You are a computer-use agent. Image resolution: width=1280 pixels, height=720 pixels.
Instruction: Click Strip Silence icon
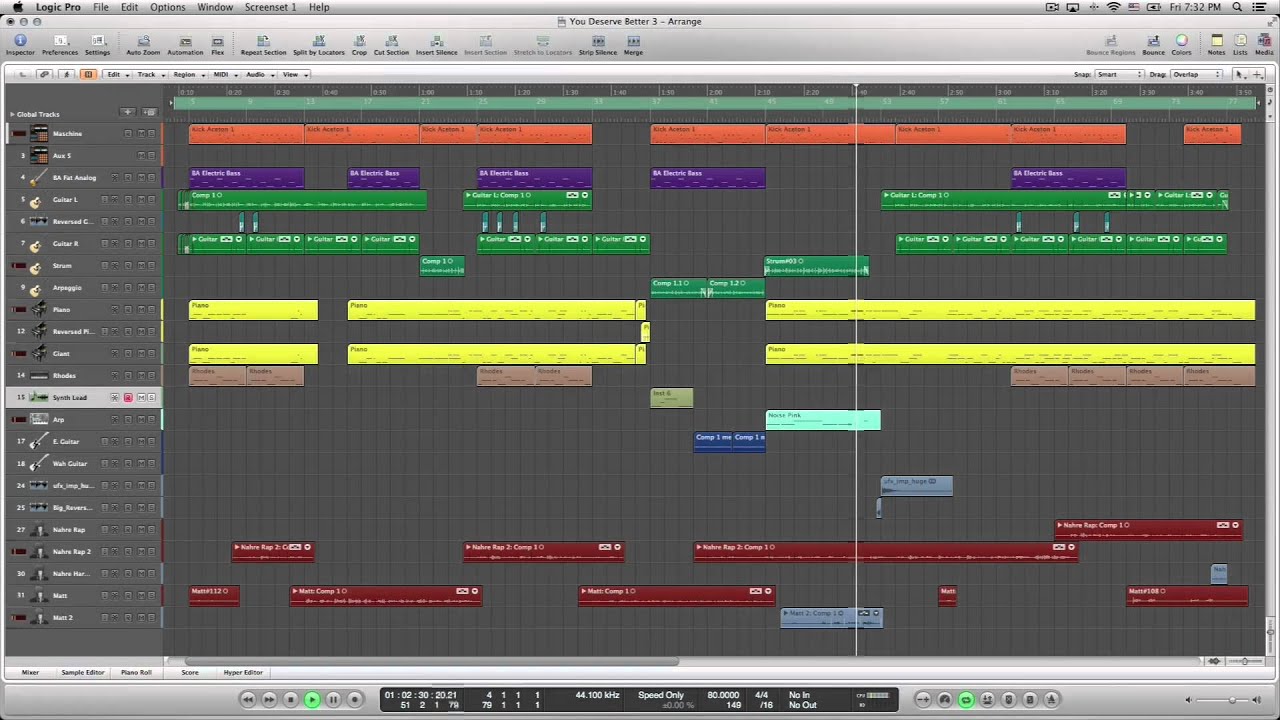[598, 44]
